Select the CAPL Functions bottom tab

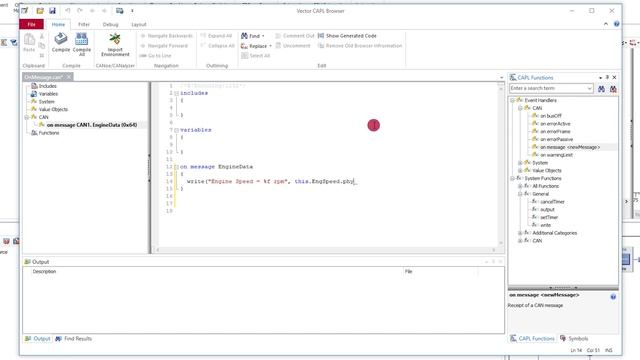(532, 339)
